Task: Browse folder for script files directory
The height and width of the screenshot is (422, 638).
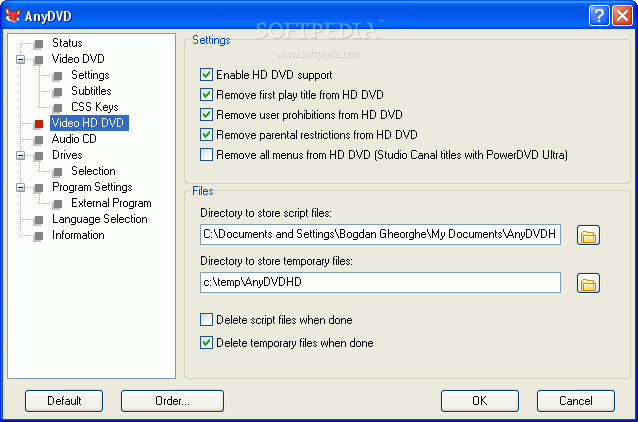Action: coord(588,235)
